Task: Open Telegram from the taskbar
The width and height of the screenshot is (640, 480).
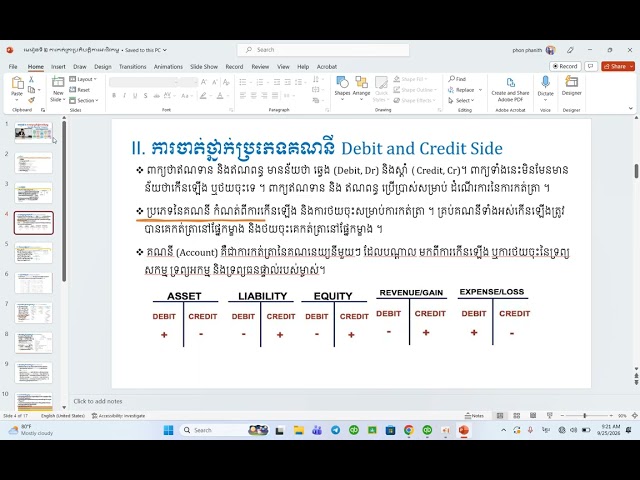Action: point(336,430)
